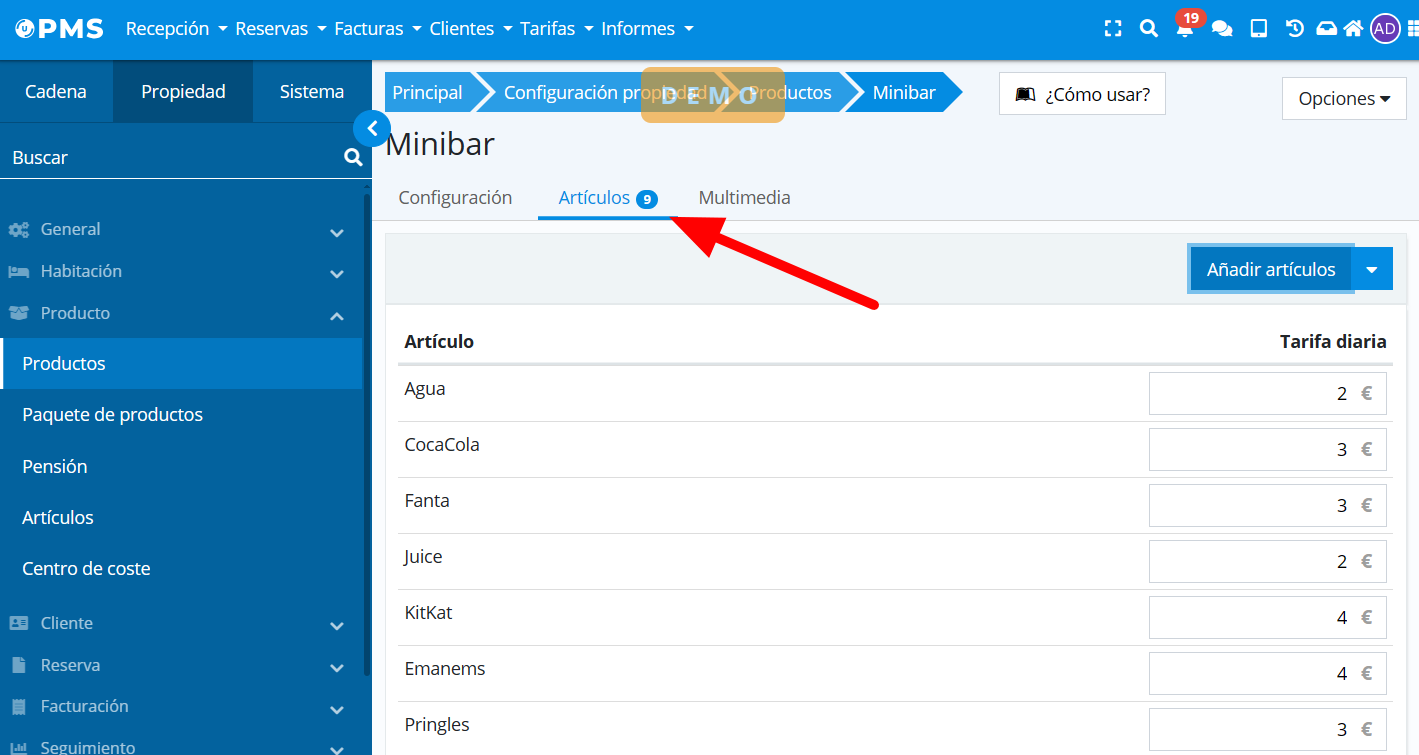
Task: Select the Artículos tab with badge 9
Action: click(x=607, y=198)
